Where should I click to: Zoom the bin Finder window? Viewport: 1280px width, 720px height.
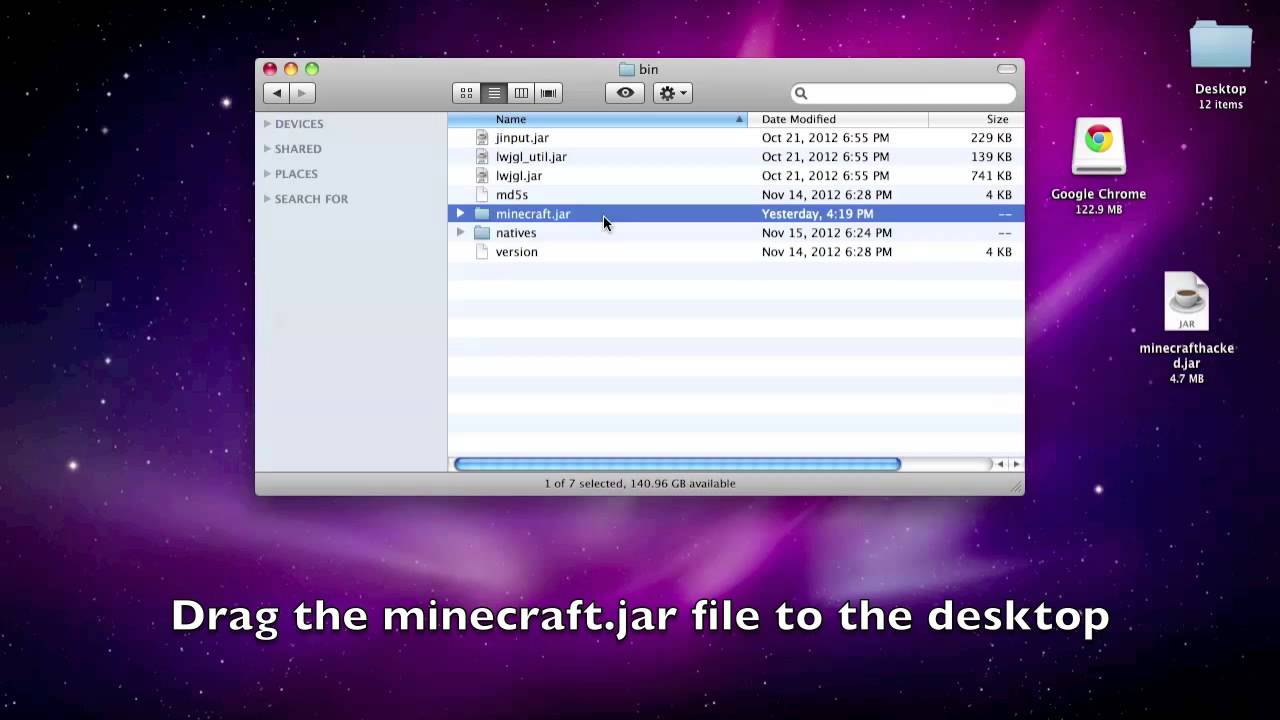312,69
